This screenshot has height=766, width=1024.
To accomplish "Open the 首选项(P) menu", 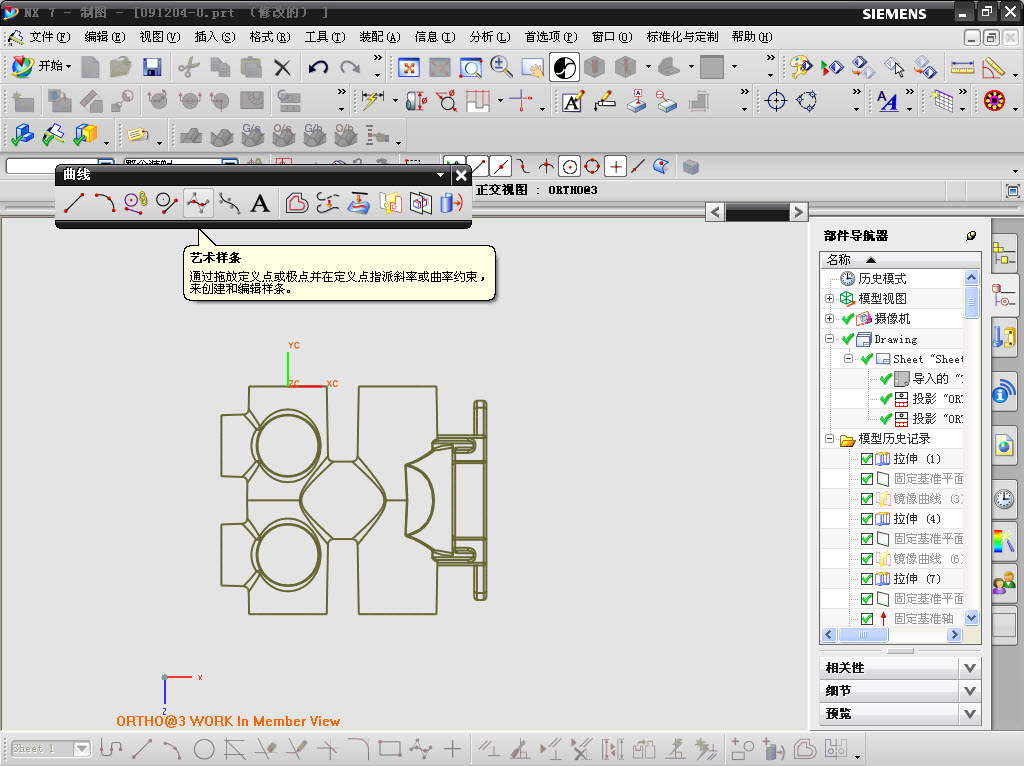I will point(550,37).
